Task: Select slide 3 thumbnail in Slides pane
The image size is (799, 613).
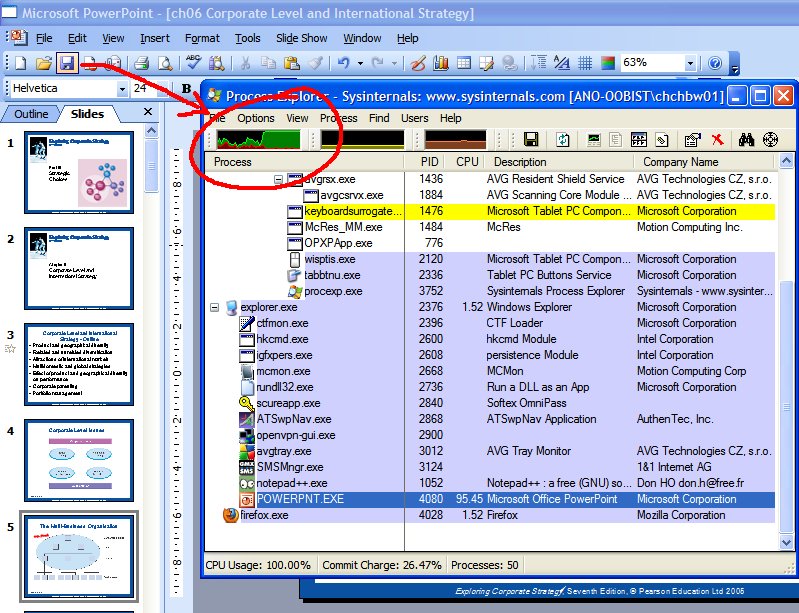Action: pos(79,364)
